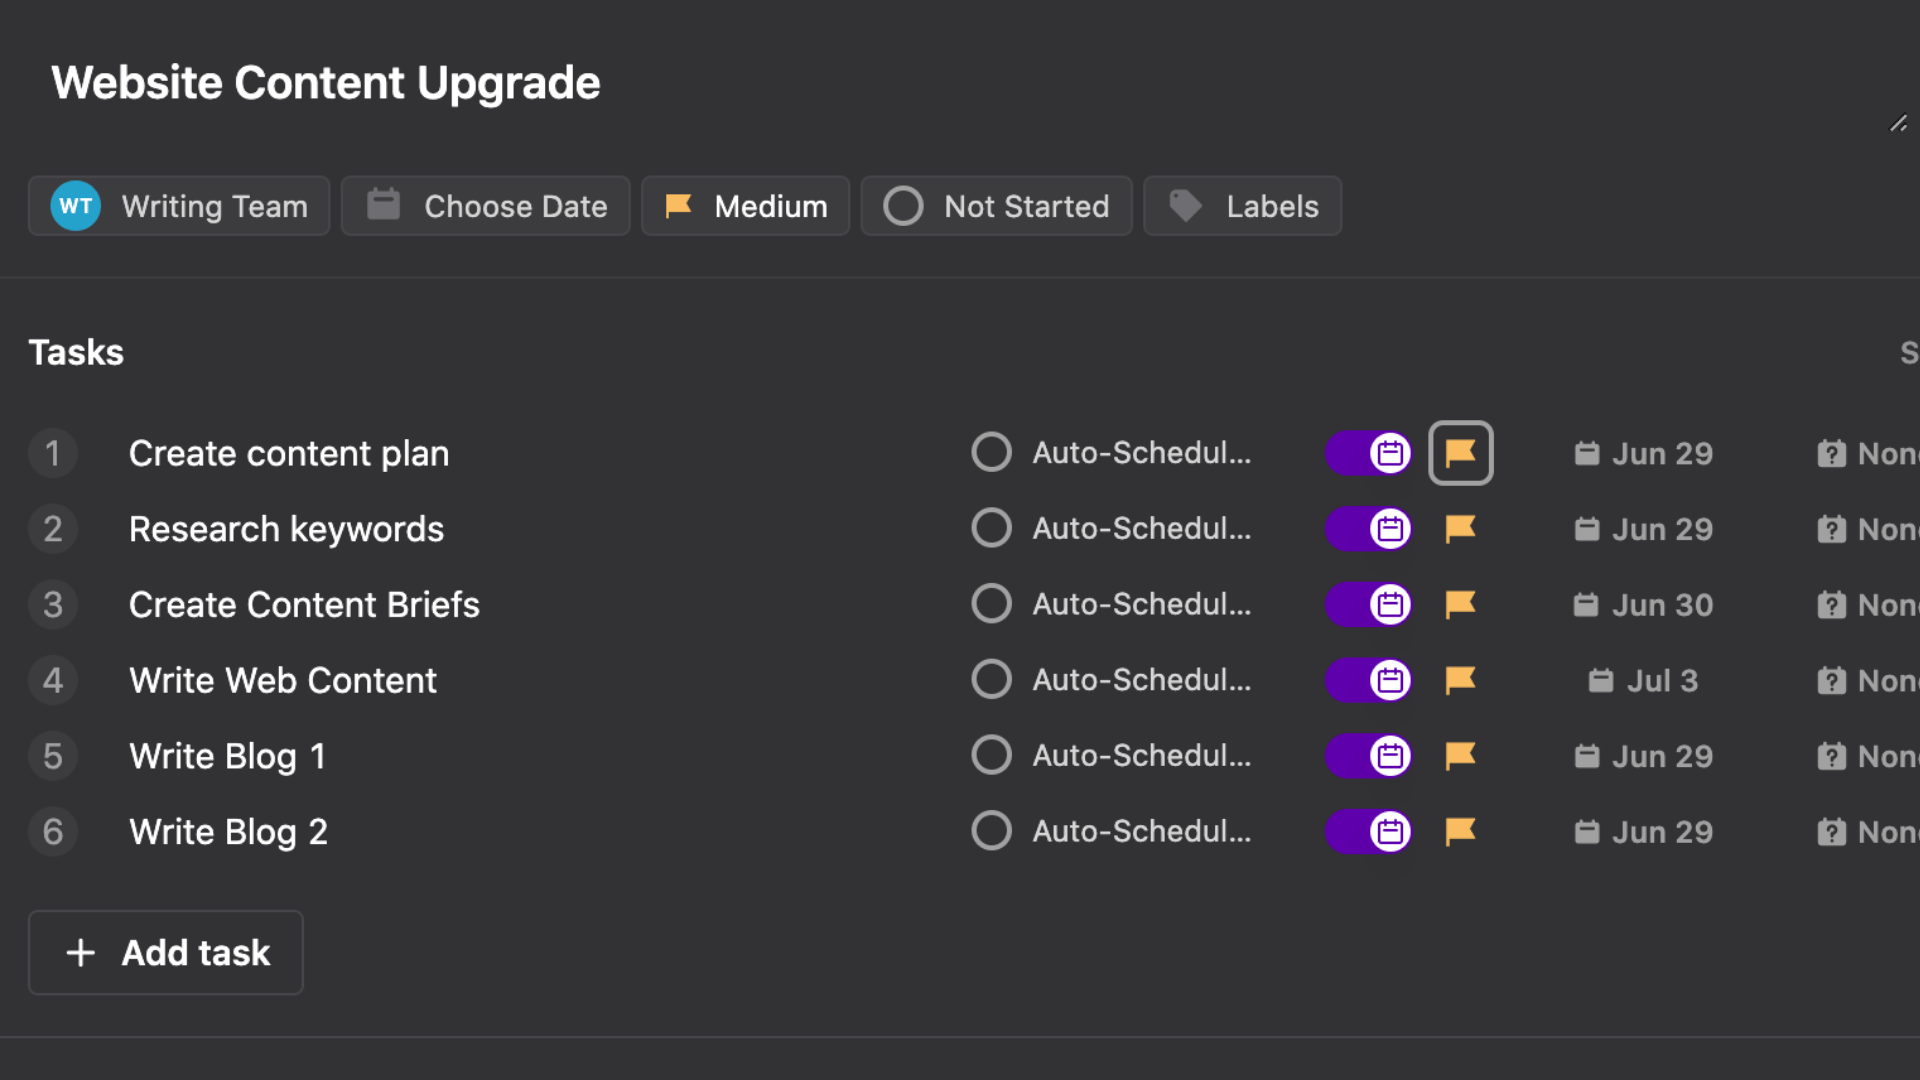This screenshot has height=1080, width=1920.
Task: Click the Add task button
Action: [166, 952]
